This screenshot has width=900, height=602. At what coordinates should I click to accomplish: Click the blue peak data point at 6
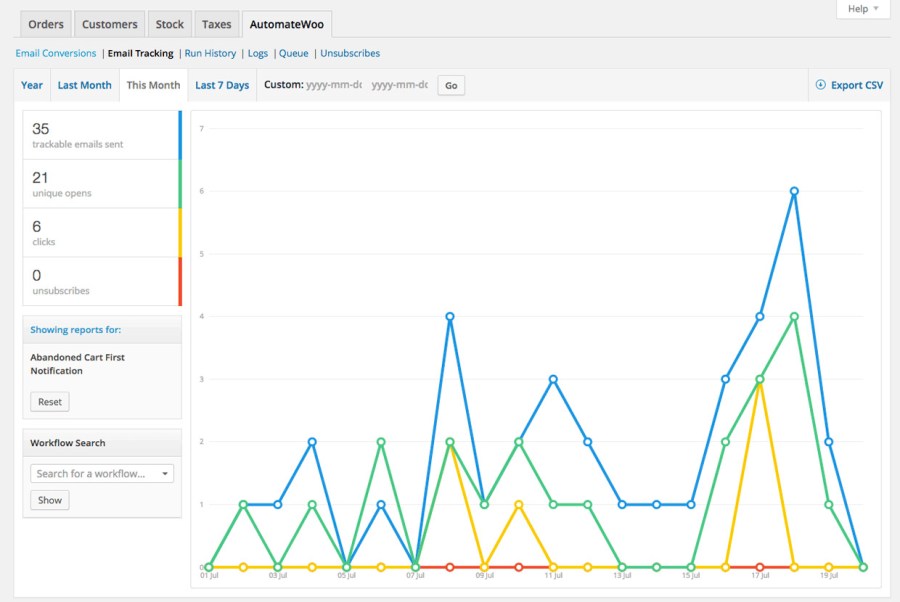point(794,191)
